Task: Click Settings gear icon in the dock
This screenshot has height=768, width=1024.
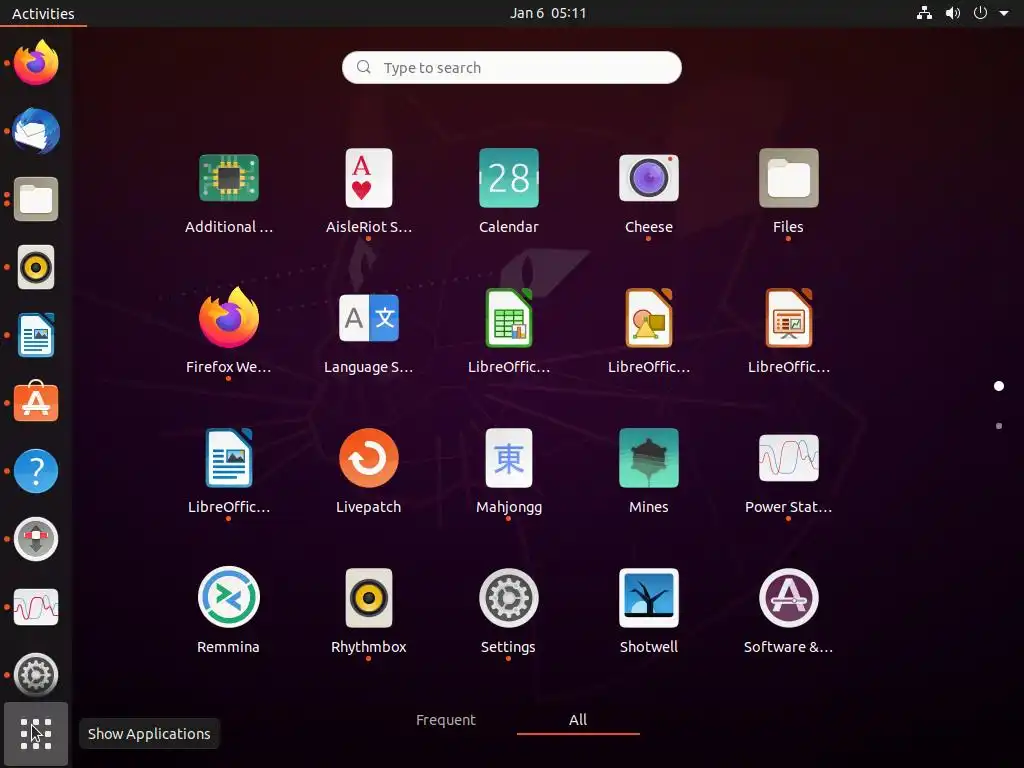Action: pyautogui.click(x=36, y=675)
